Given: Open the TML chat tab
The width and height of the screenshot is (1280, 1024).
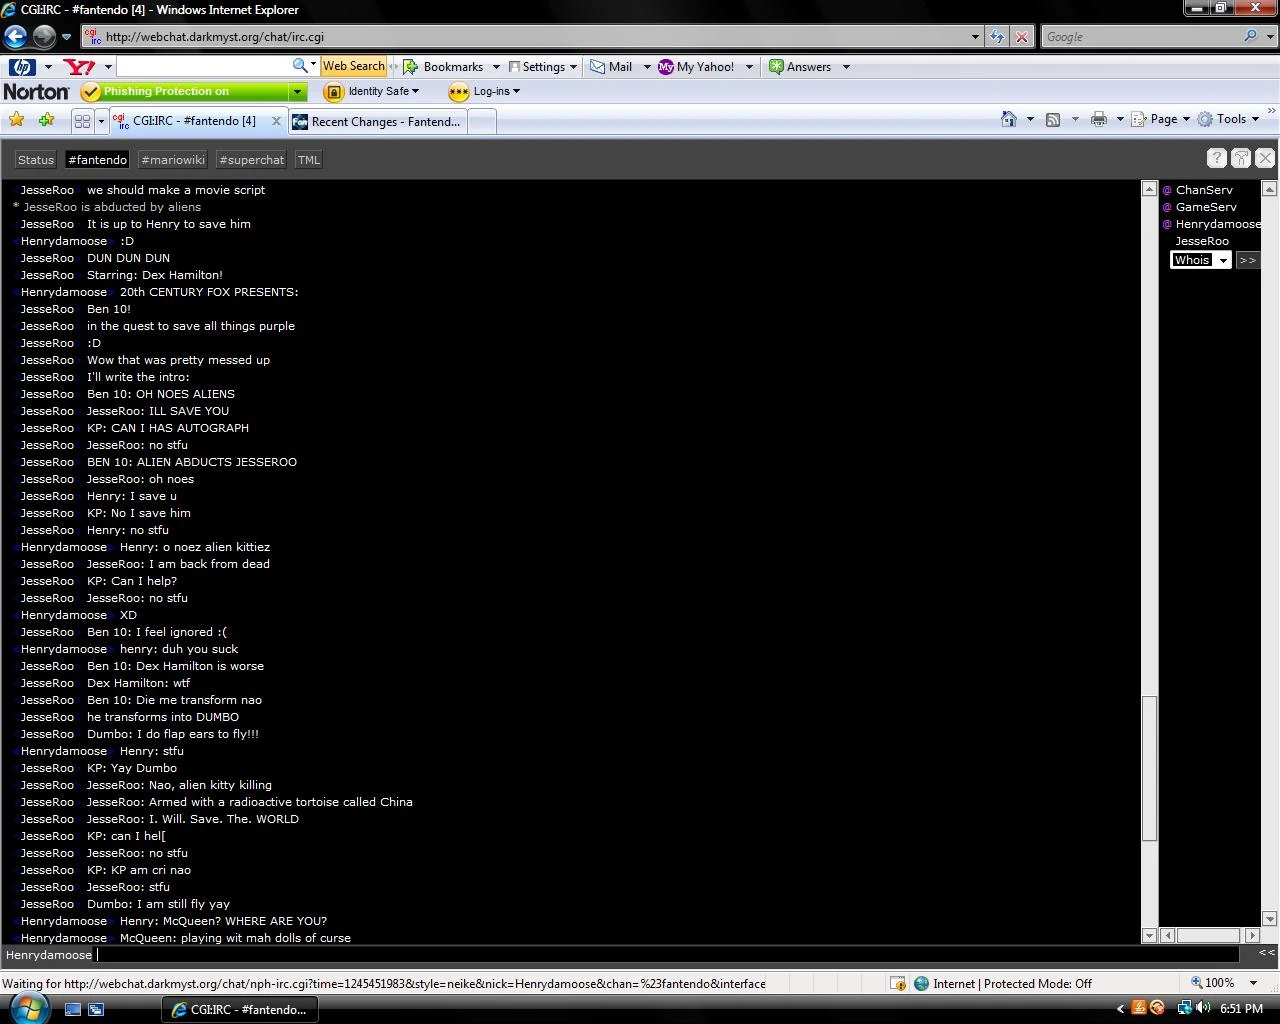Looking at the screenshot, I should point(308,160).
